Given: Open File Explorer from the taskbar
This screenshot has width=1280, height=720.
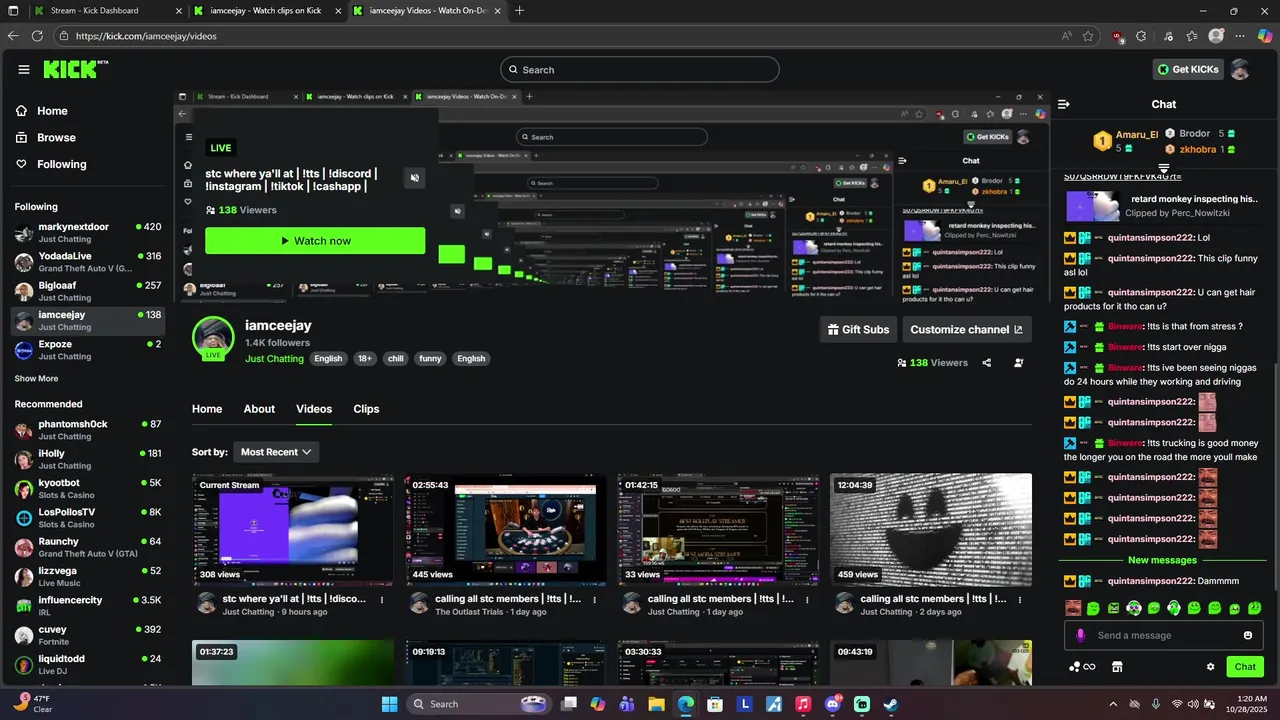Looking at the screenshot, I should coord(656,704).
